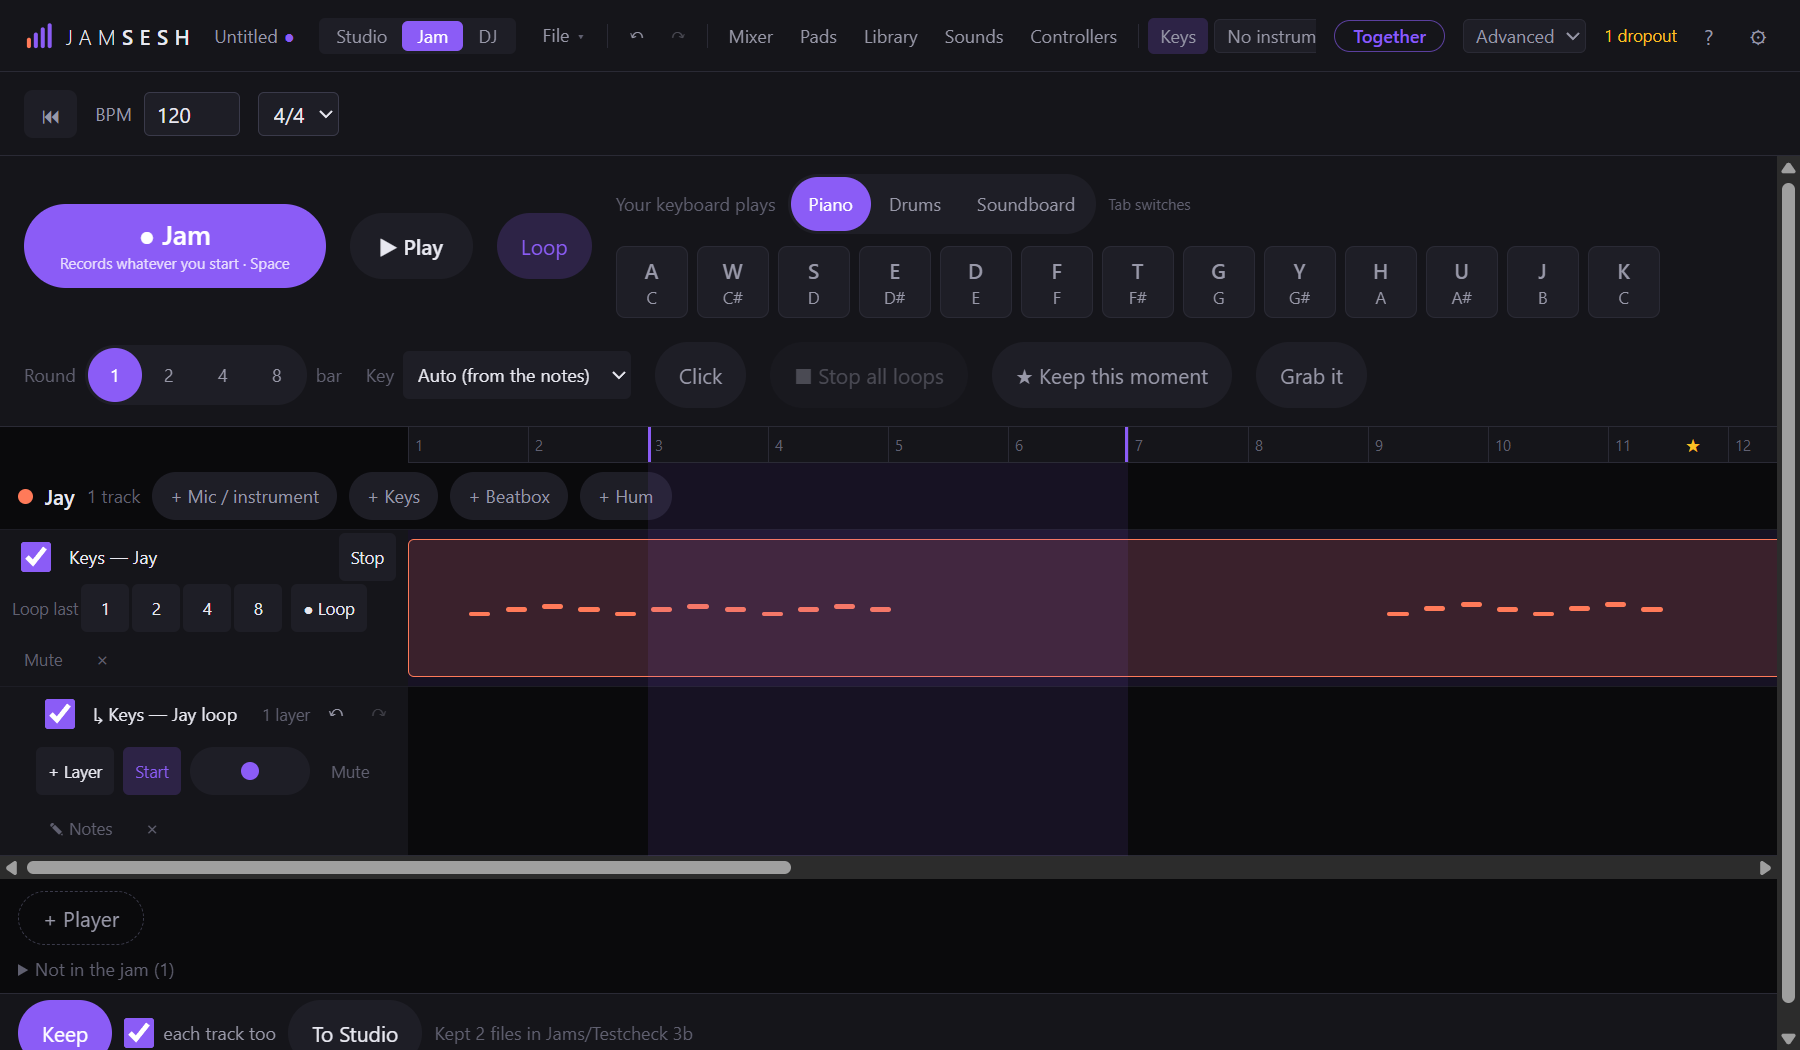
Task: Open the File menu
Action: coord(563,36)
